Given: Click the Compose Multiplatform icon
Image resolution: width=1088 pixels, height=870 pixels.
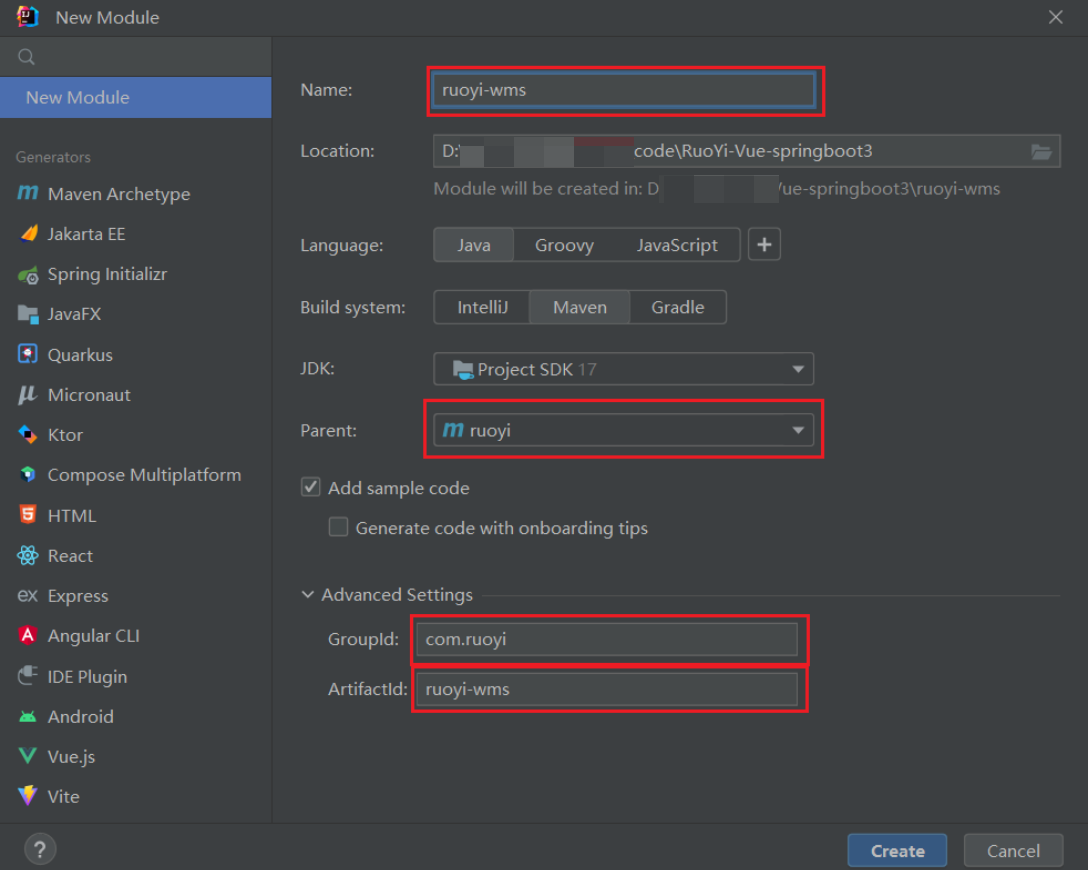Looking at the screenshot, I should (28, 475).
